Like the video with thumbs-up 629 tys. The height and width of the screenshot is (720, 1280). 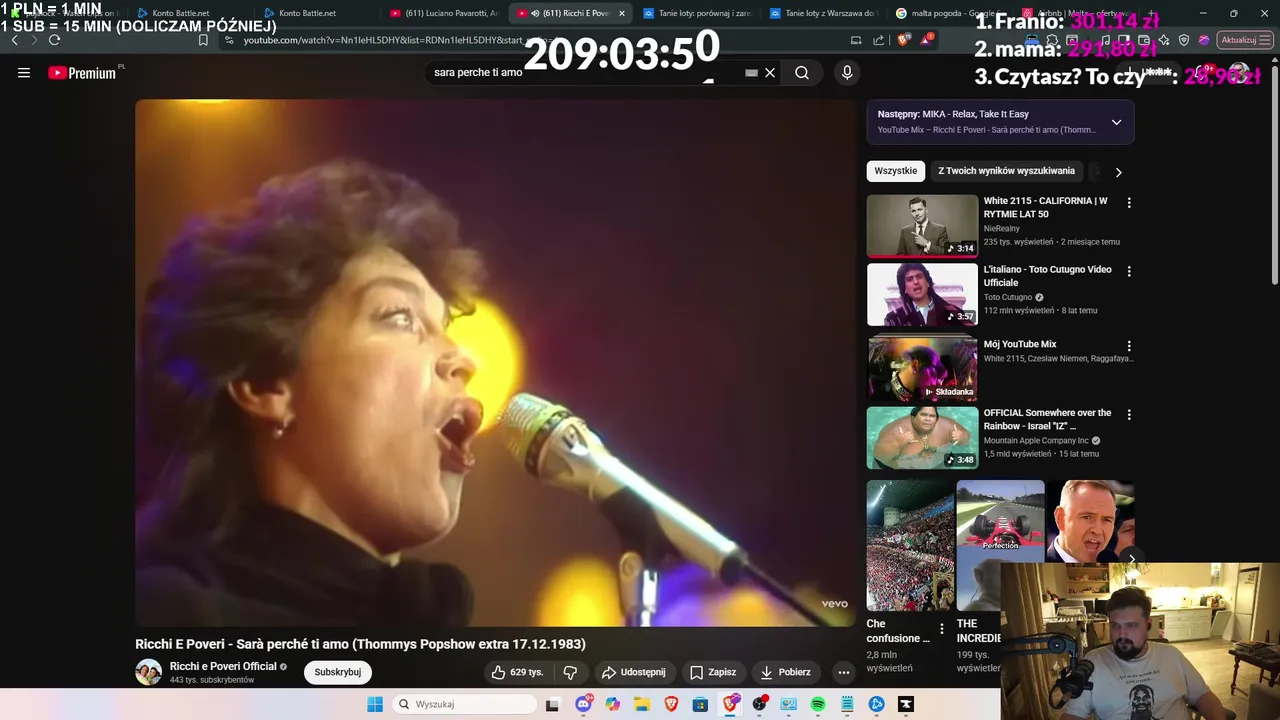click(x=517, y=672)
